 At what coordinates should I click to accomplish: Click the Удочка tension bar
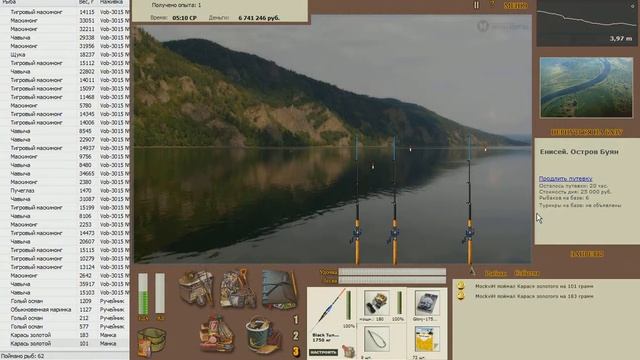click(392, 272)
